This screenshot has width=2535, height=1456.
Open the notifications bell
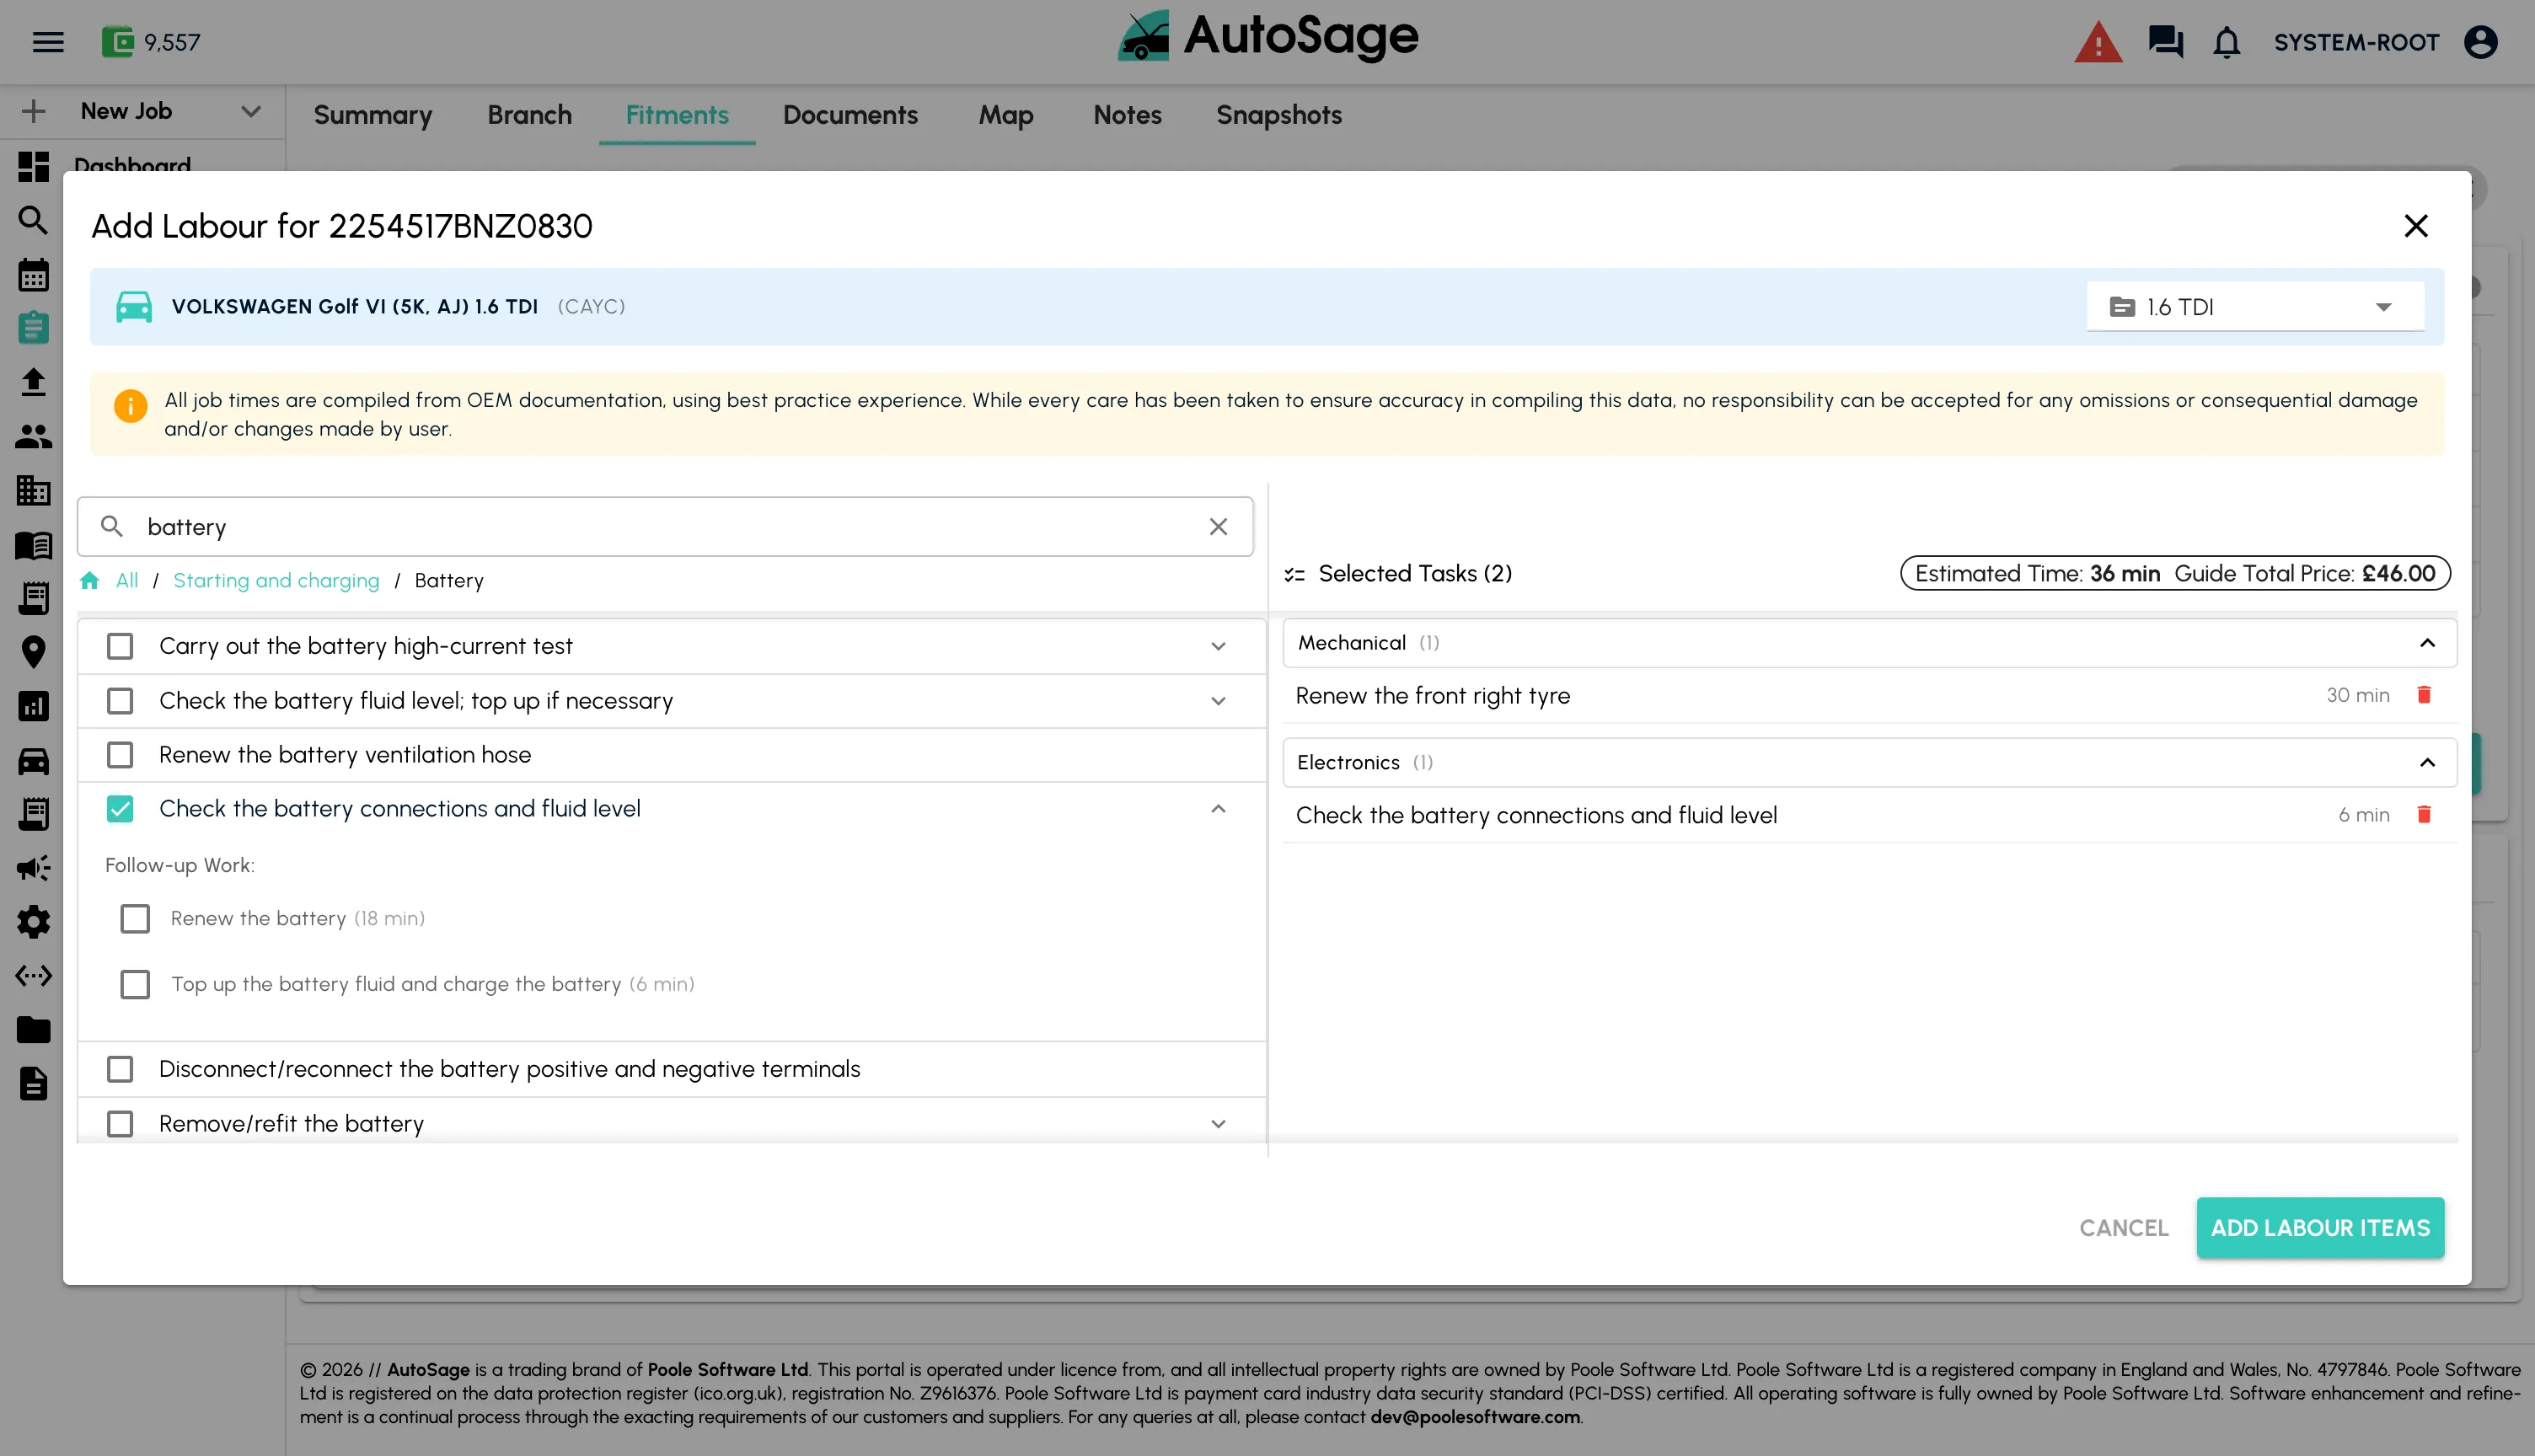2227,42
